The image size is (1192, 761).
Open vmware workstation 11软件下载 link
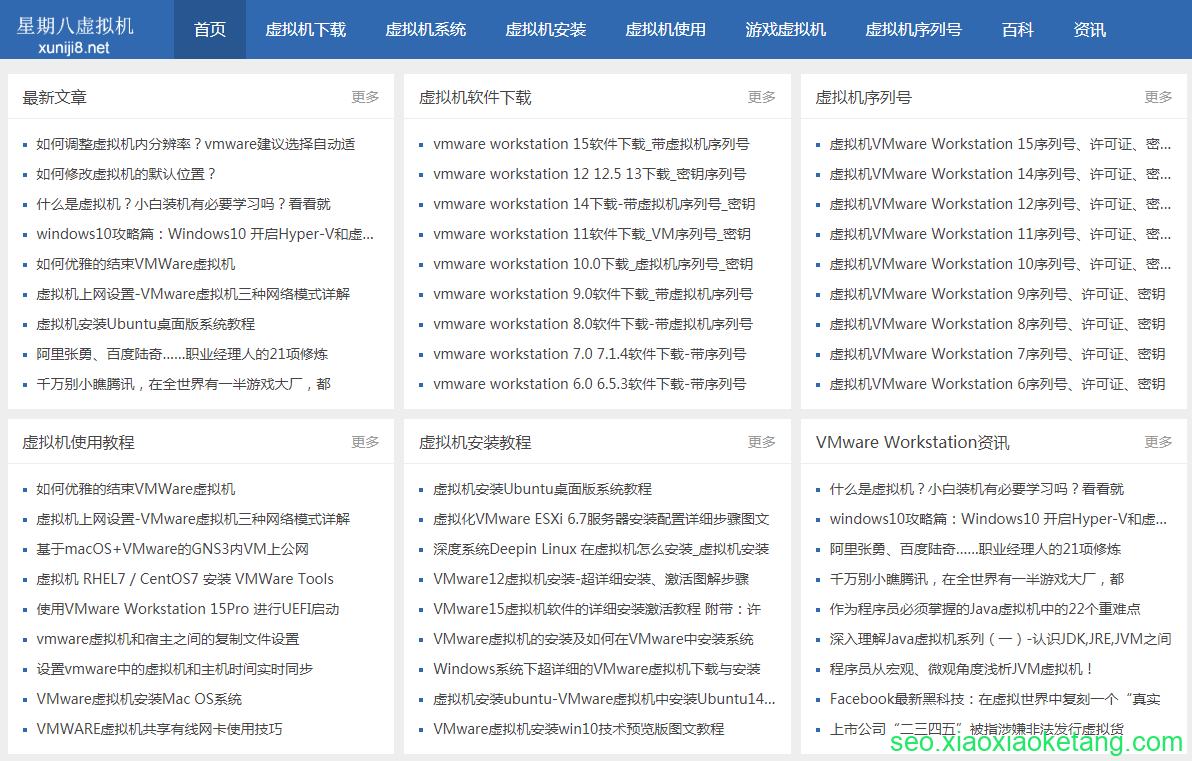591,234
